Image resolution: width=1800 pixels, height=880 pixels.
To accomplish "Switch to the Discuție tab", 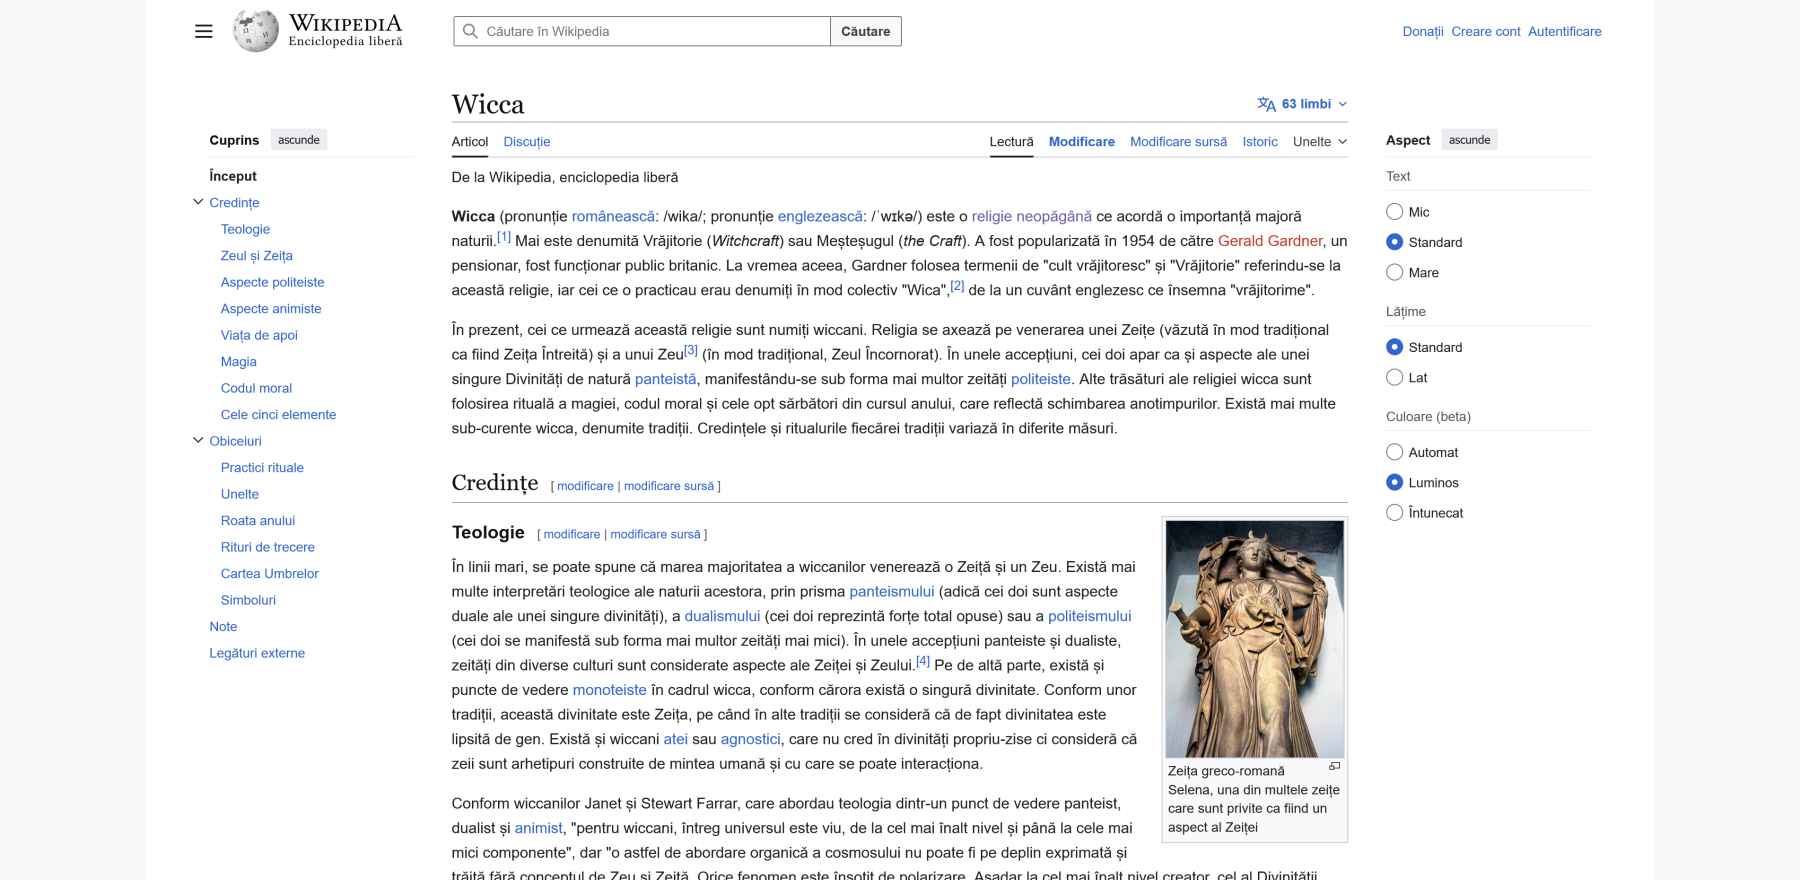I will pos(526,142).
